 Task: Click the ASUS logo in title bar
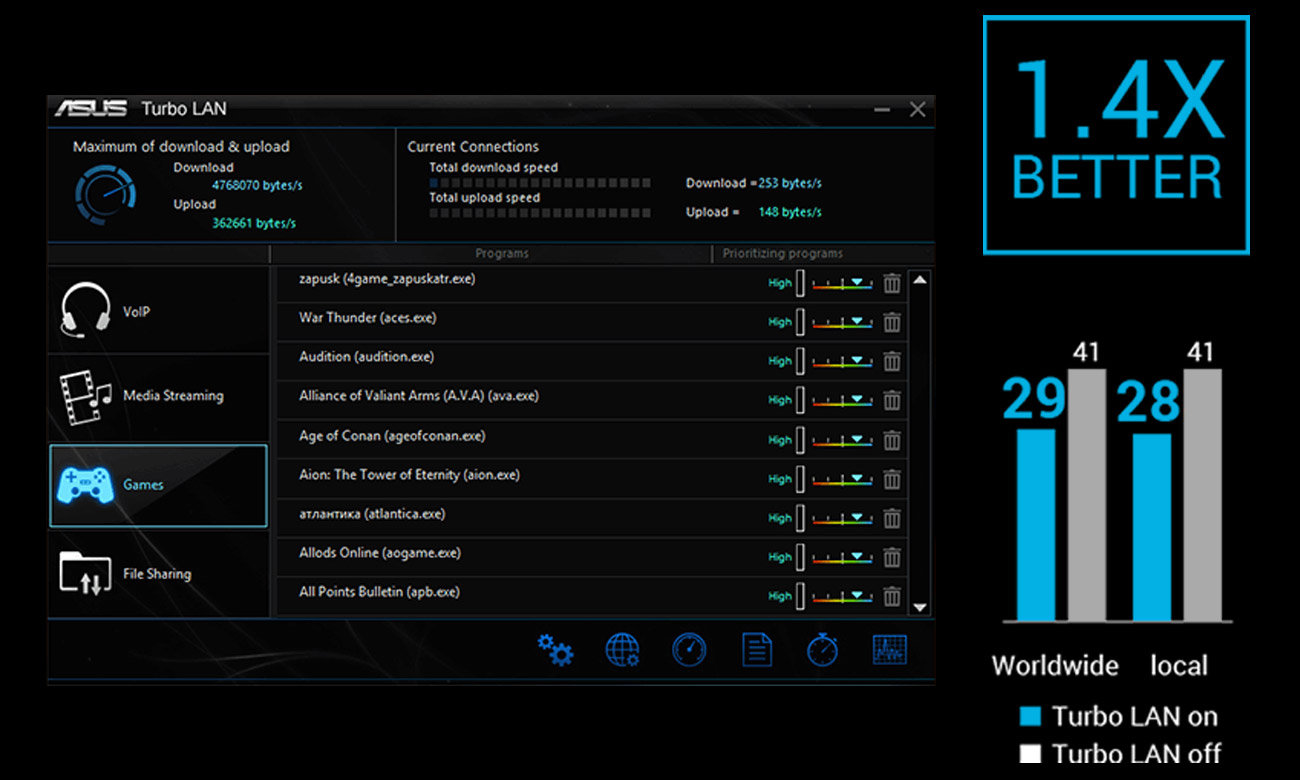(90, 108)
